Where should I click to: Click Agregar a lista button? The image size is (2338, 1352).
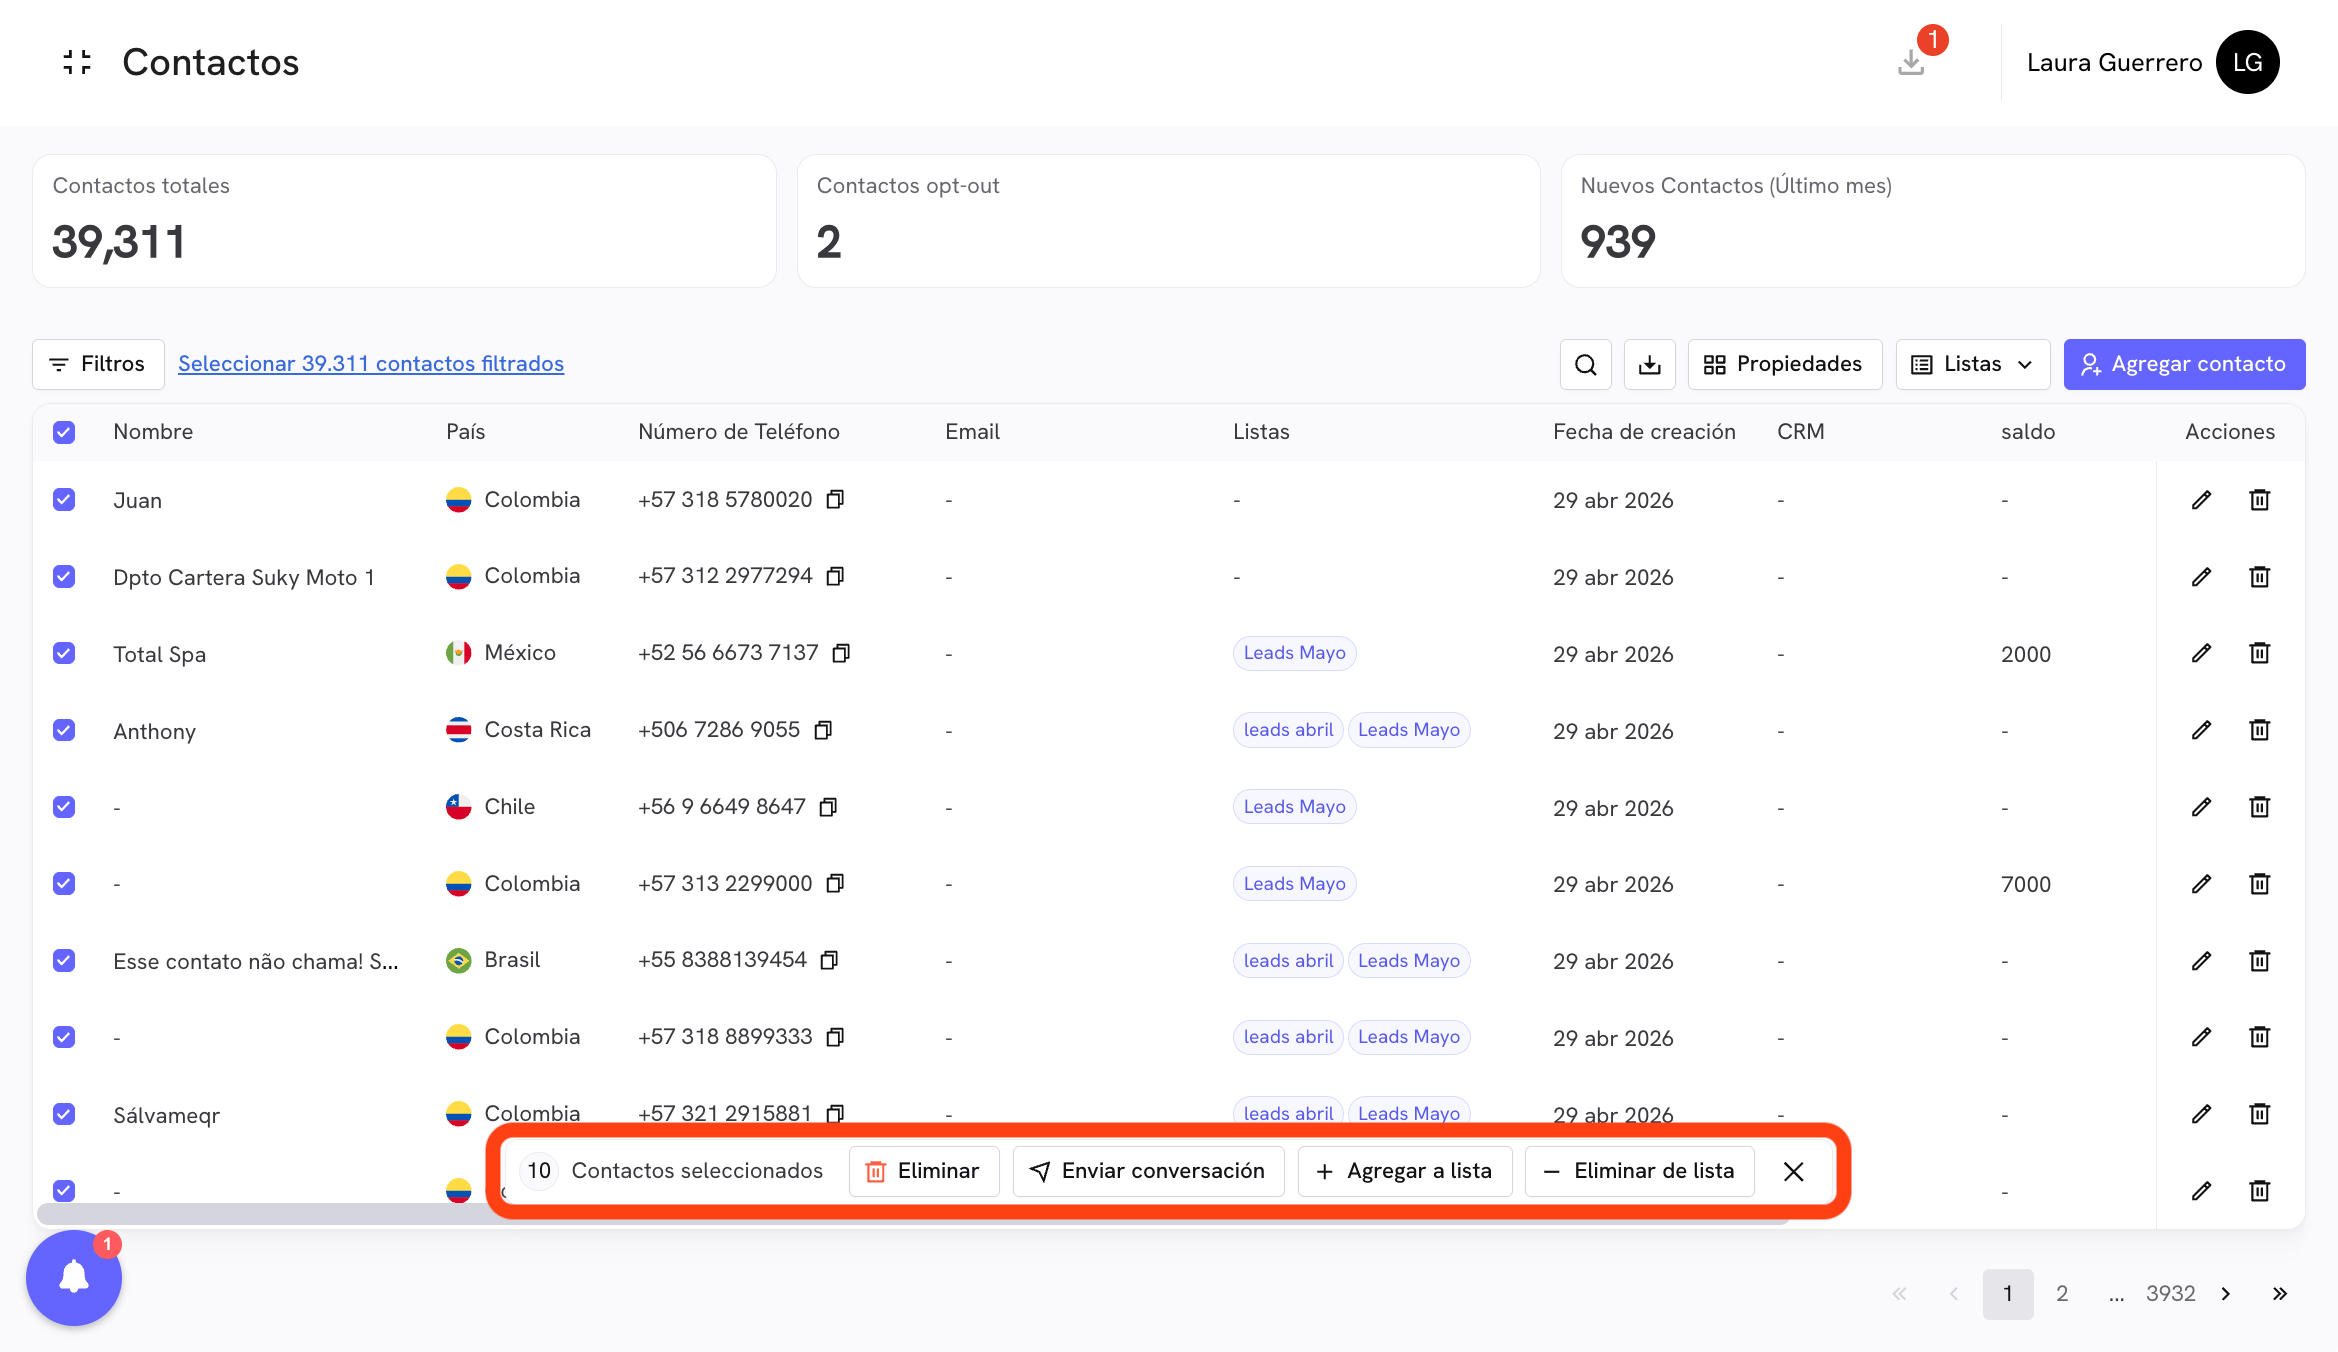pos(1404,1171)
